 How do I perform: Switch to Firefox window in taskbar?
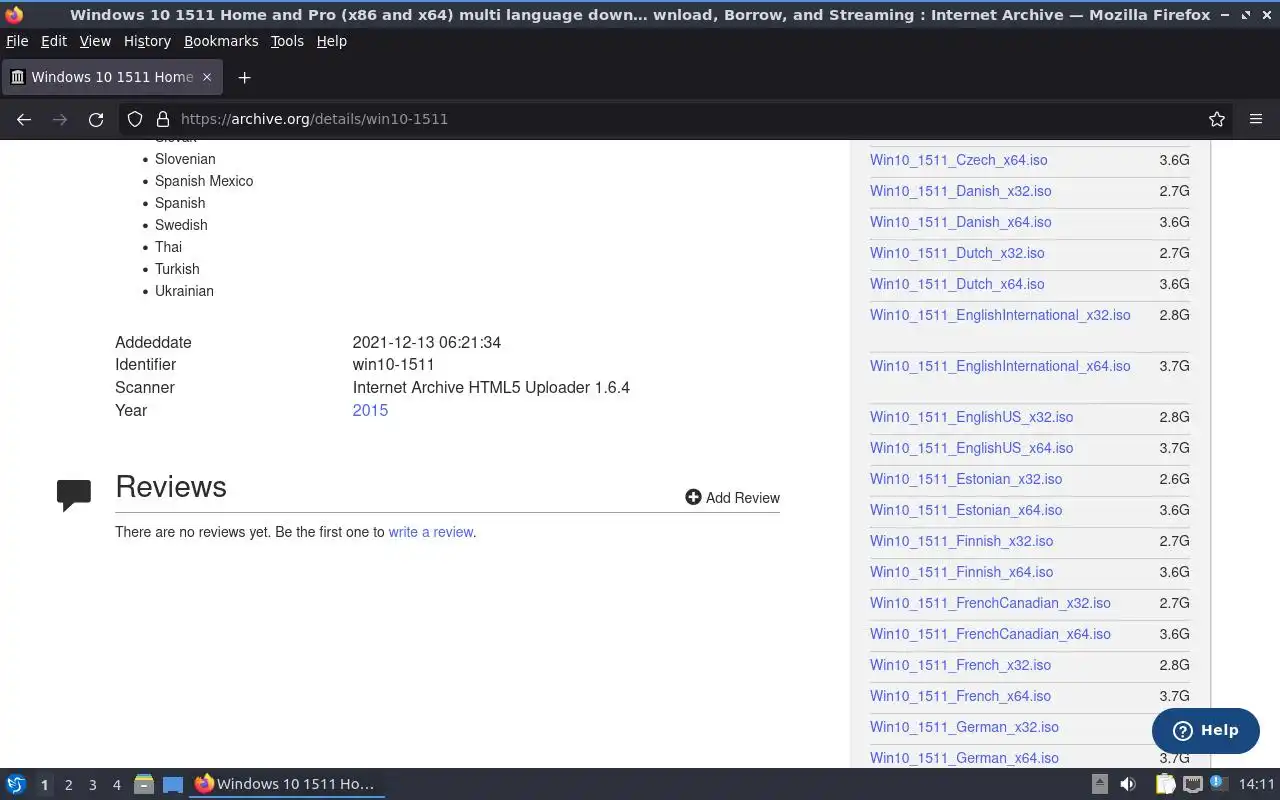pyautogui.click(x=288, y=784)
